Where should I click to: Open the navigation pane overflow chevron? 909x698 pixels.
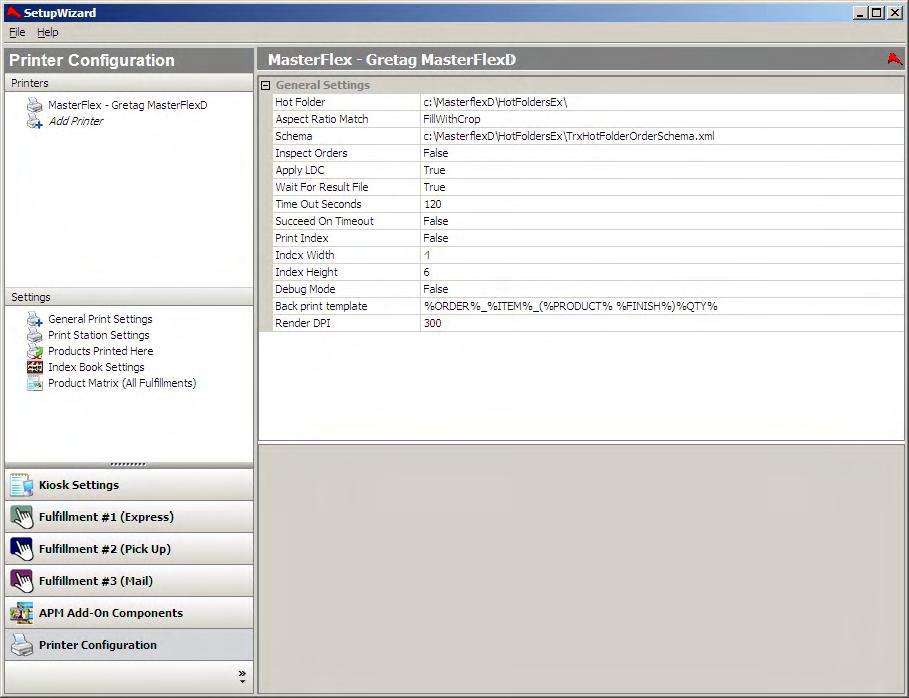point(242,676)
